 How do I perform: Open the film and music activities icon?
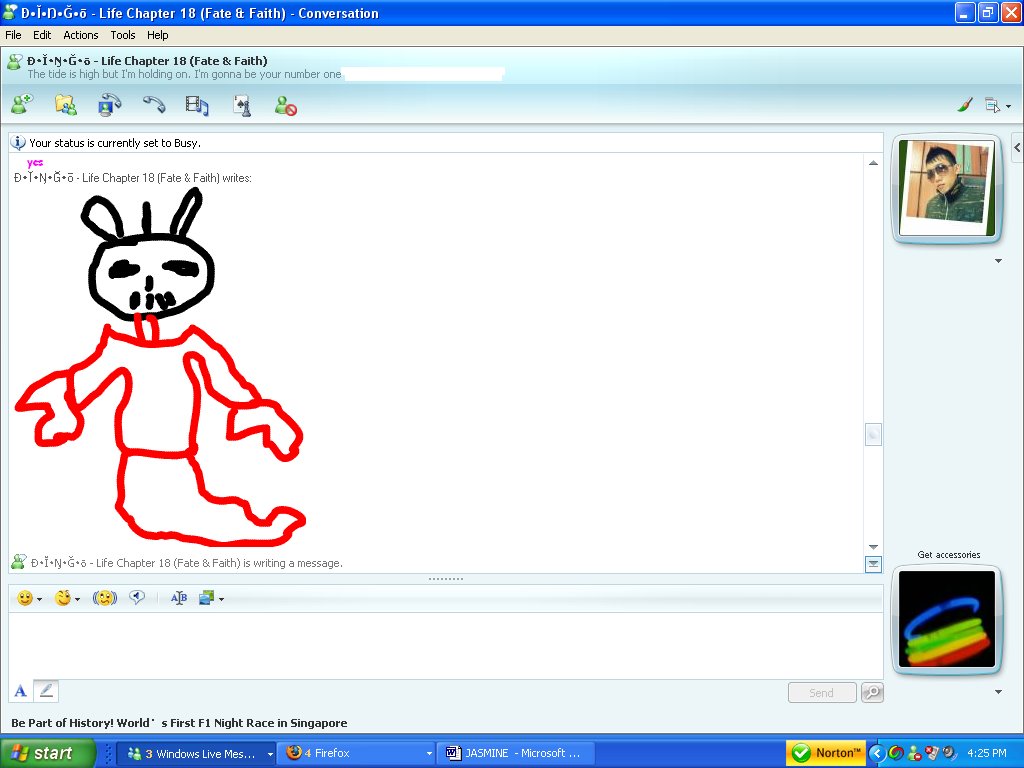click(197, 104)
